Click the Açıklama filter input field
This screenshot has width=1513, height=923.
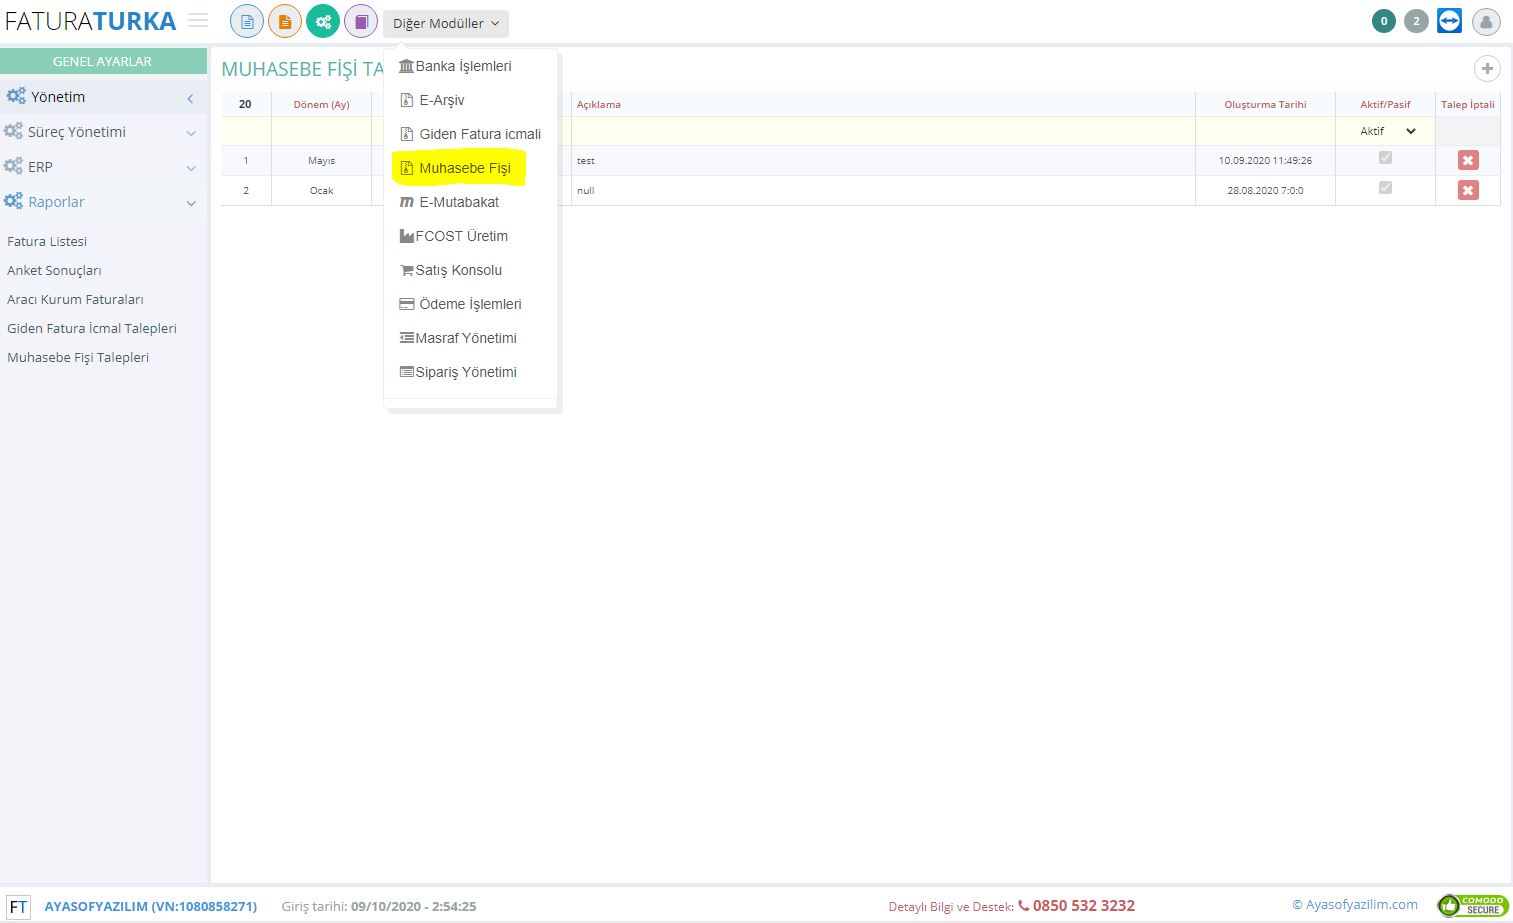coord(883,131)
